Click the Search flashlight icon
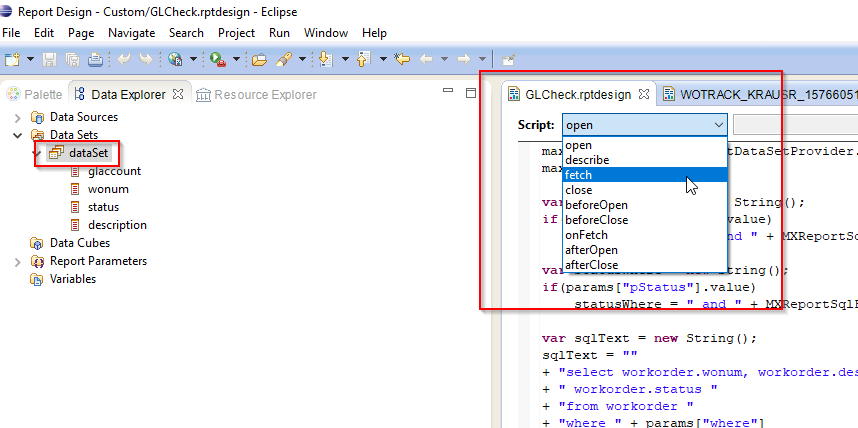 (284, 59)
